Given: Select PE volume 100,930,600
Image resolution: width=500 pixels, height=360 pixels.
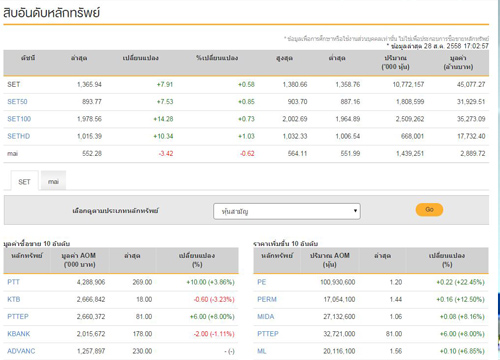Looking at the screenshot, I should (x=338, y=282).
